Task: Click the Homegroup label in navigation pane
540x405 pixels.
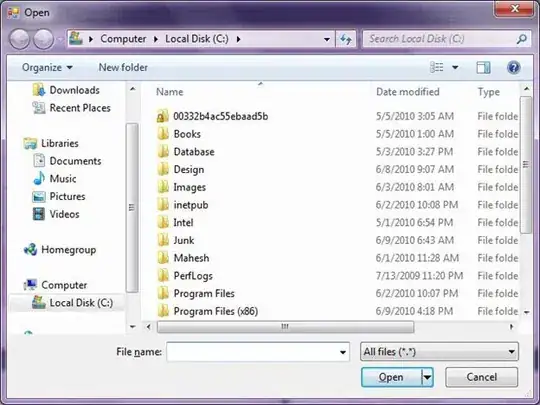Action: point(69,250)
